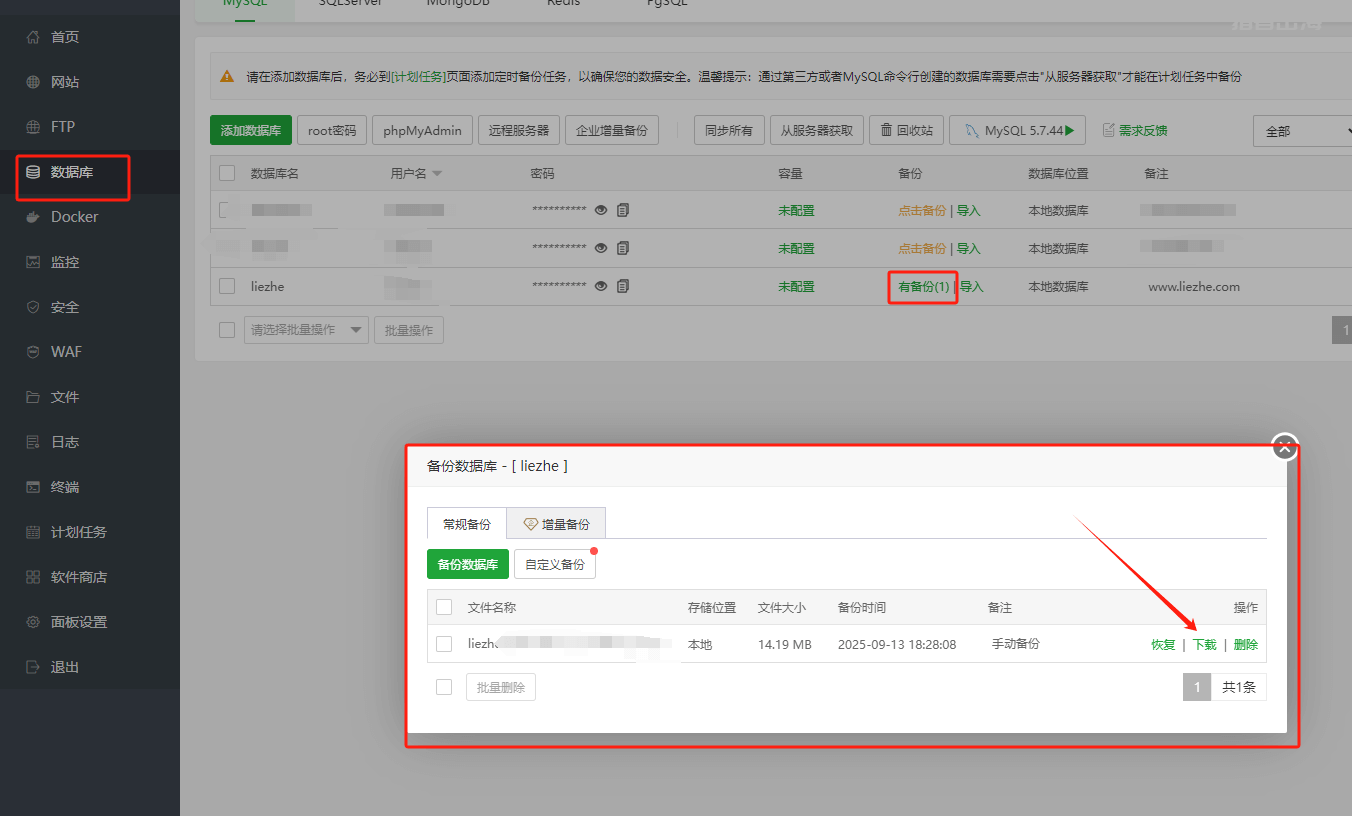Open the 软件商店 app store
1352x816 pixels.
[76, 576]
